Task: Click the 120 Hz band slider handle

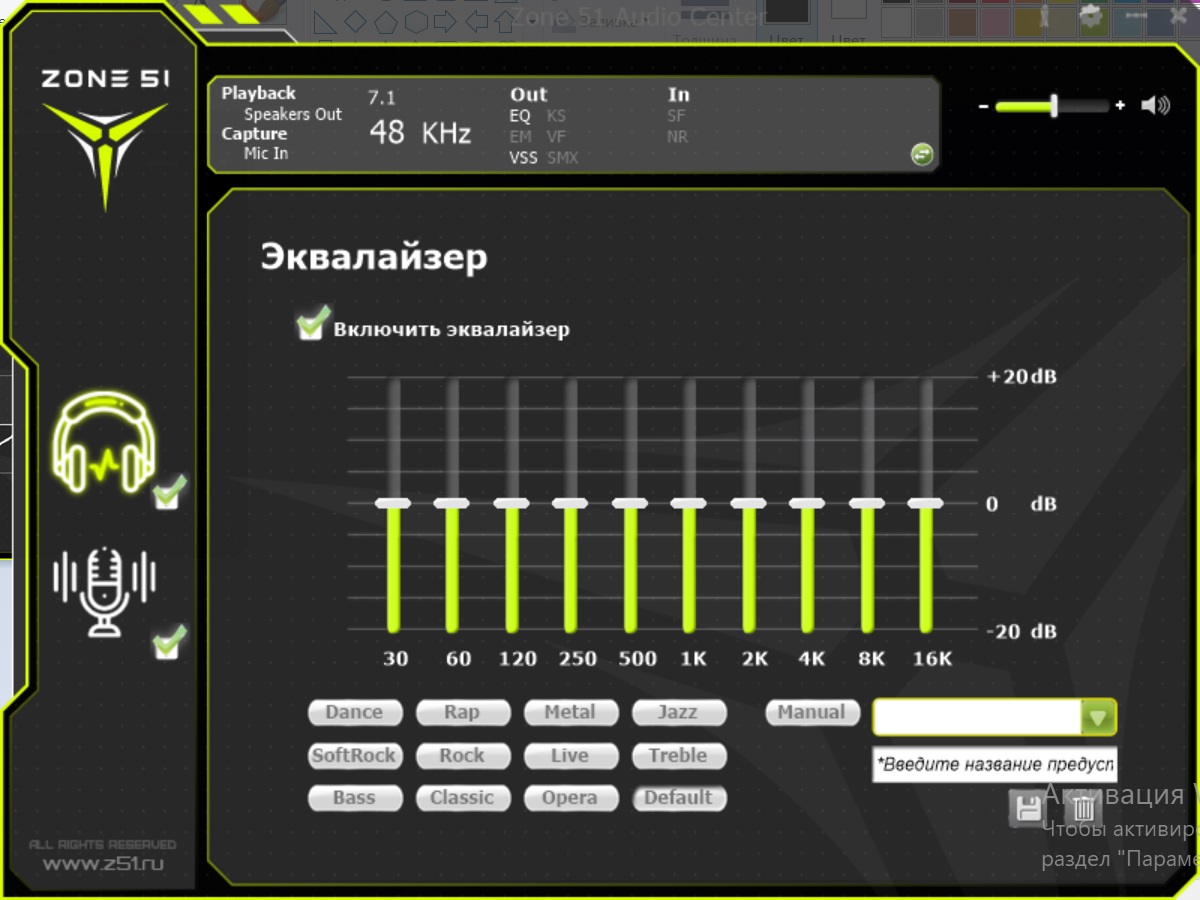Action: tap(512, 503)
